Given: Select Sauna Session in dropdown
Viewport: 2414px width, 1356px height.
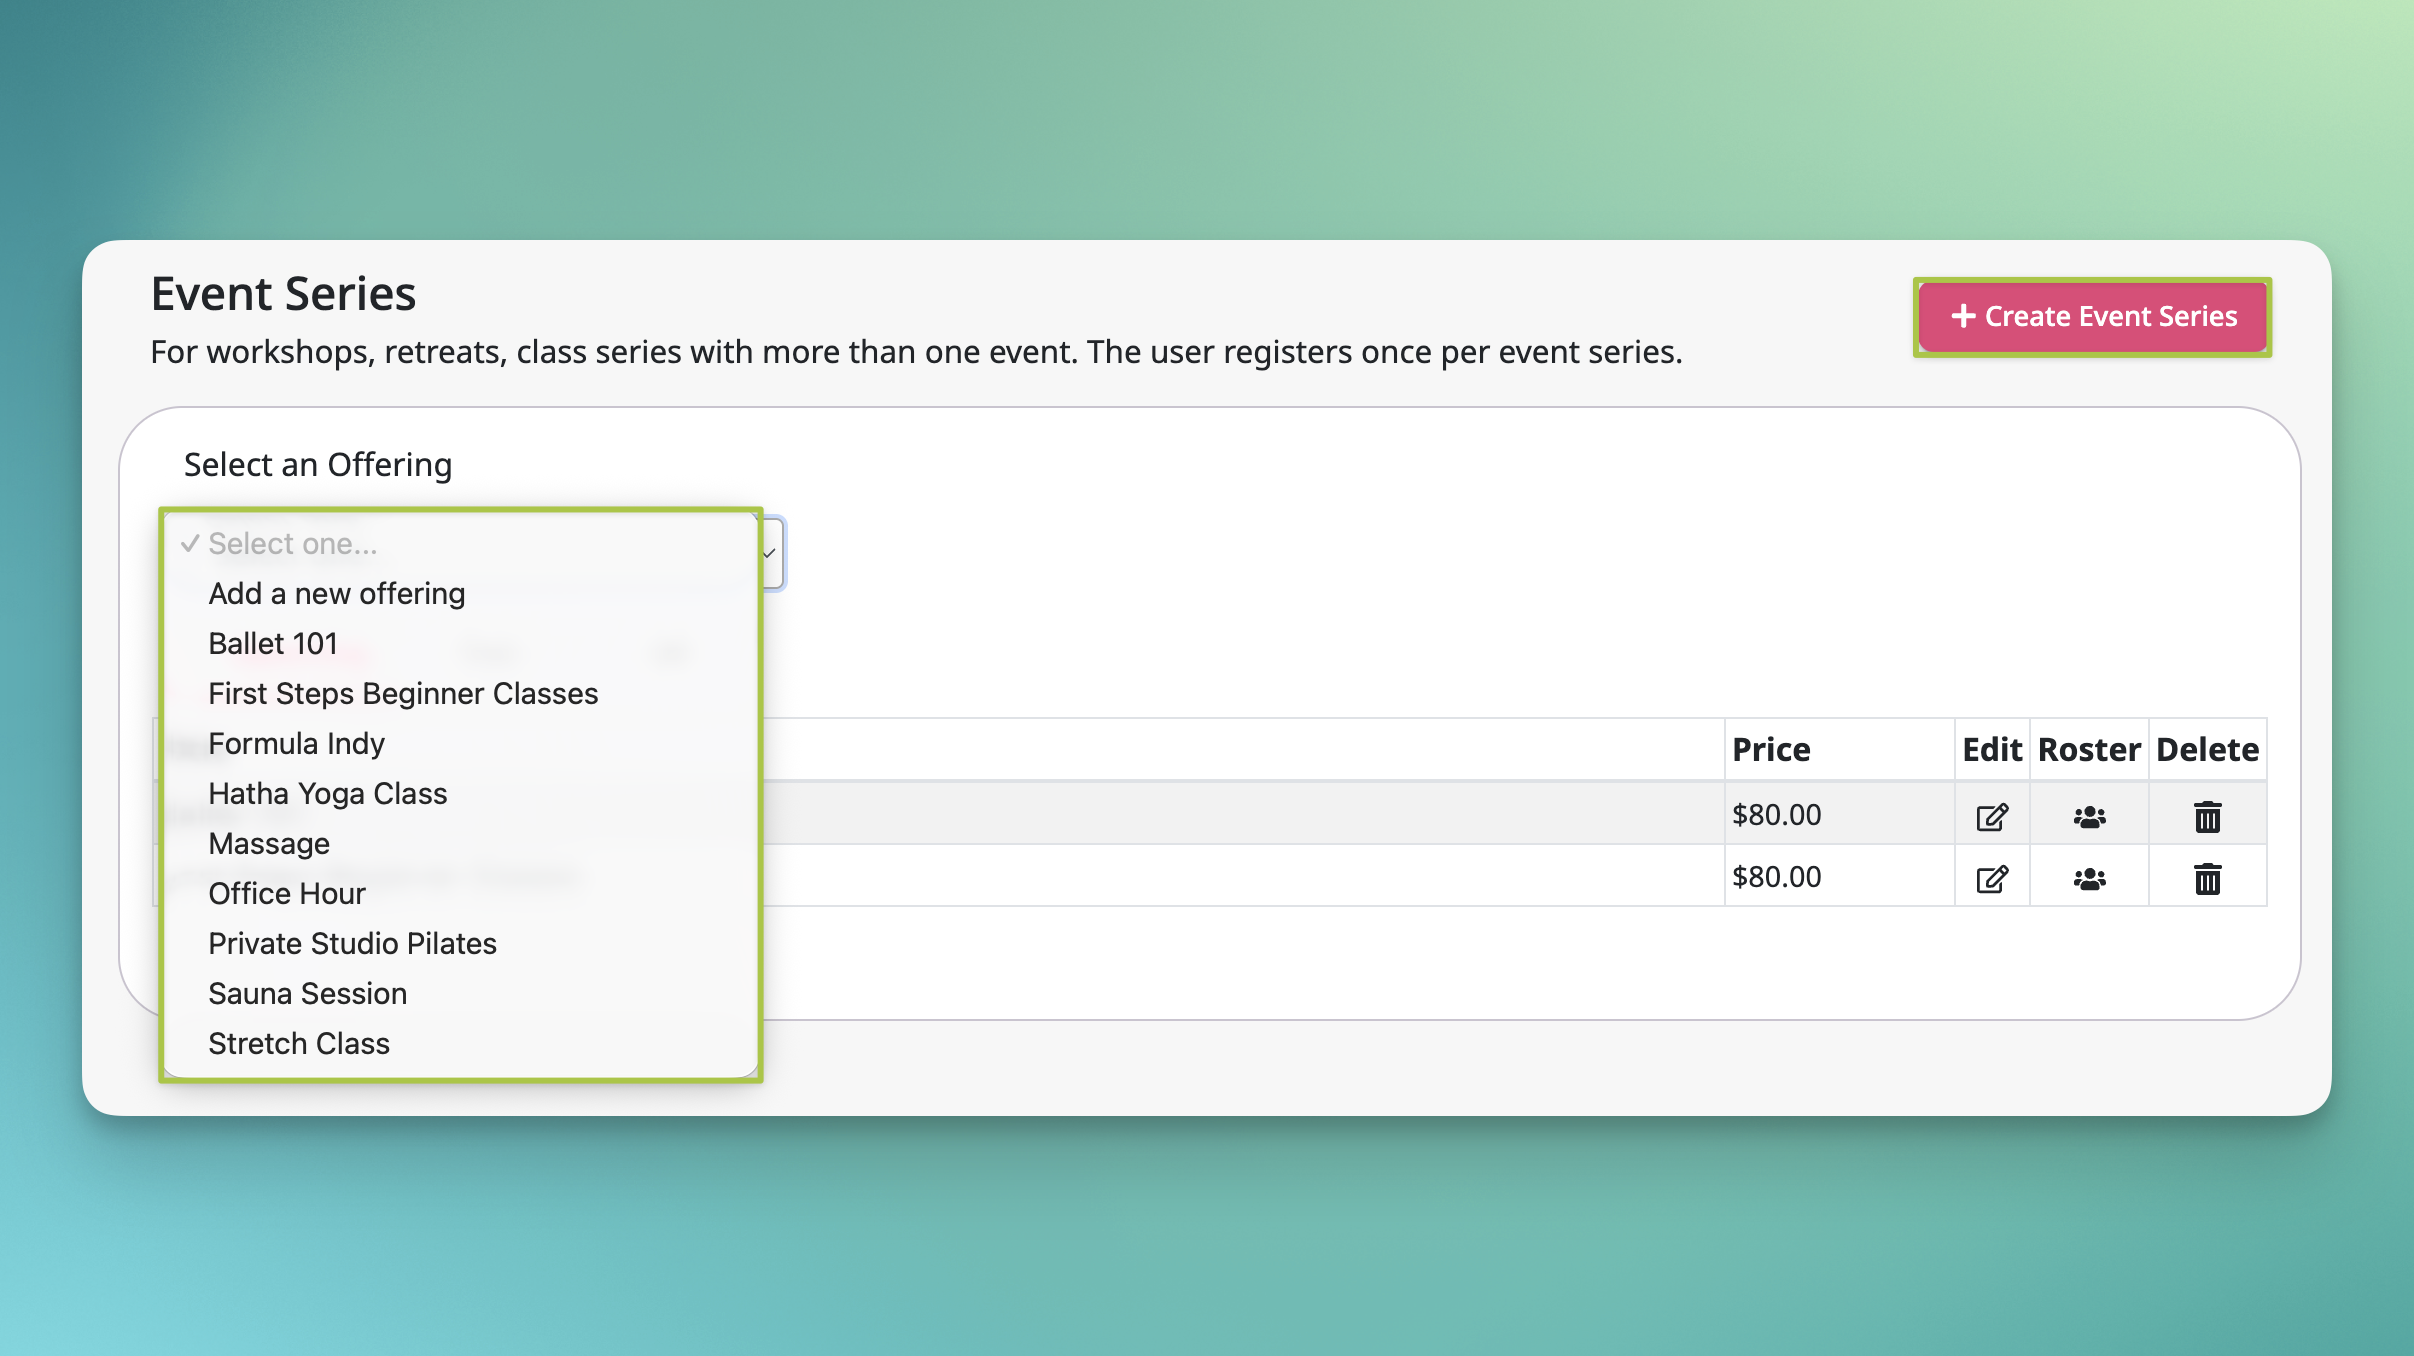Looking at the screenshot, I should tap(460, 994).
